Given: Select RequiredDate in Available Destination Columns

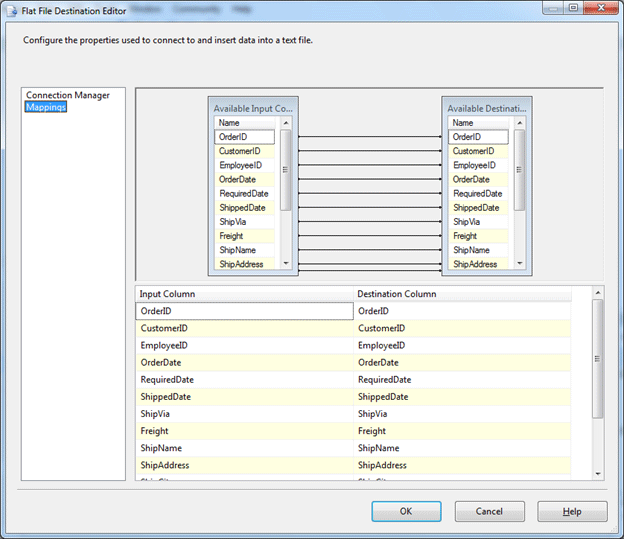Looking at the screenshot, I should tap(478, 193).
